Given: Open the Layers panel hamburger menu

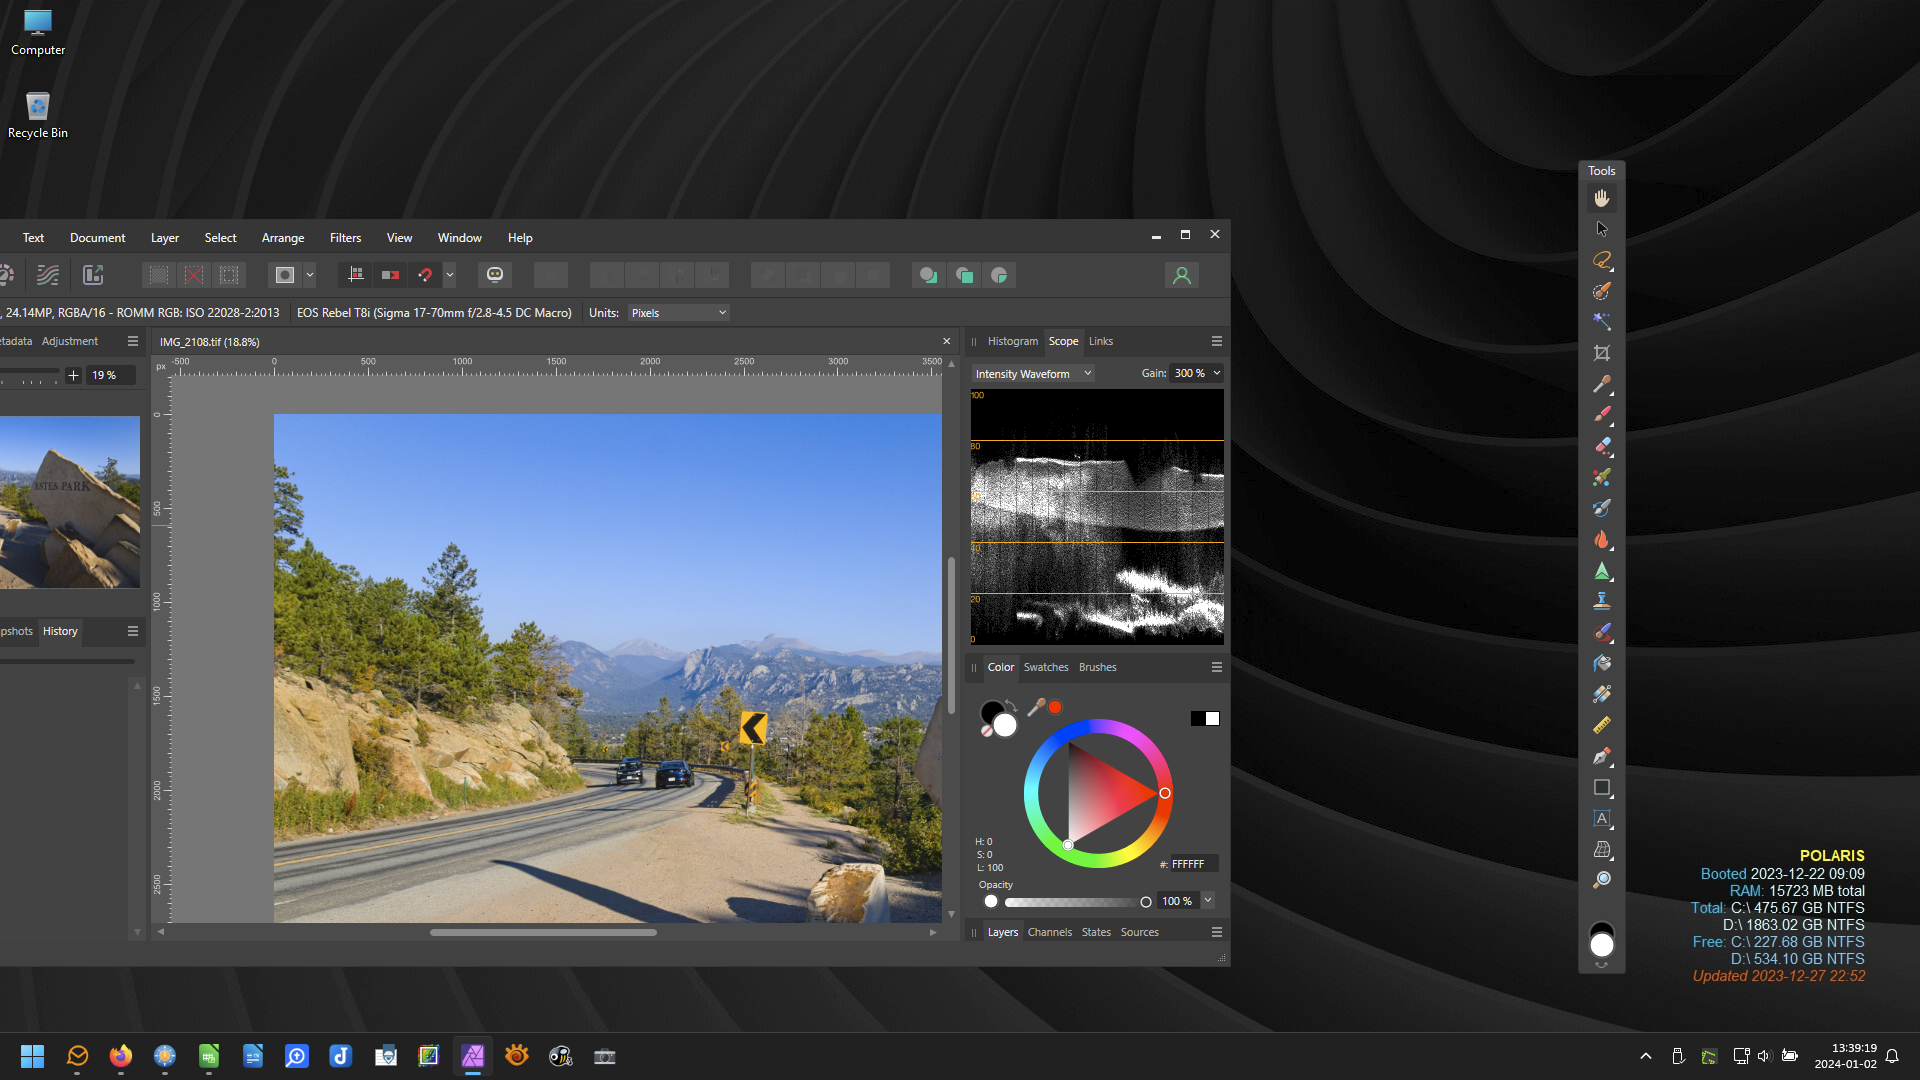Looking at the screenshot, I should 1217,932.
